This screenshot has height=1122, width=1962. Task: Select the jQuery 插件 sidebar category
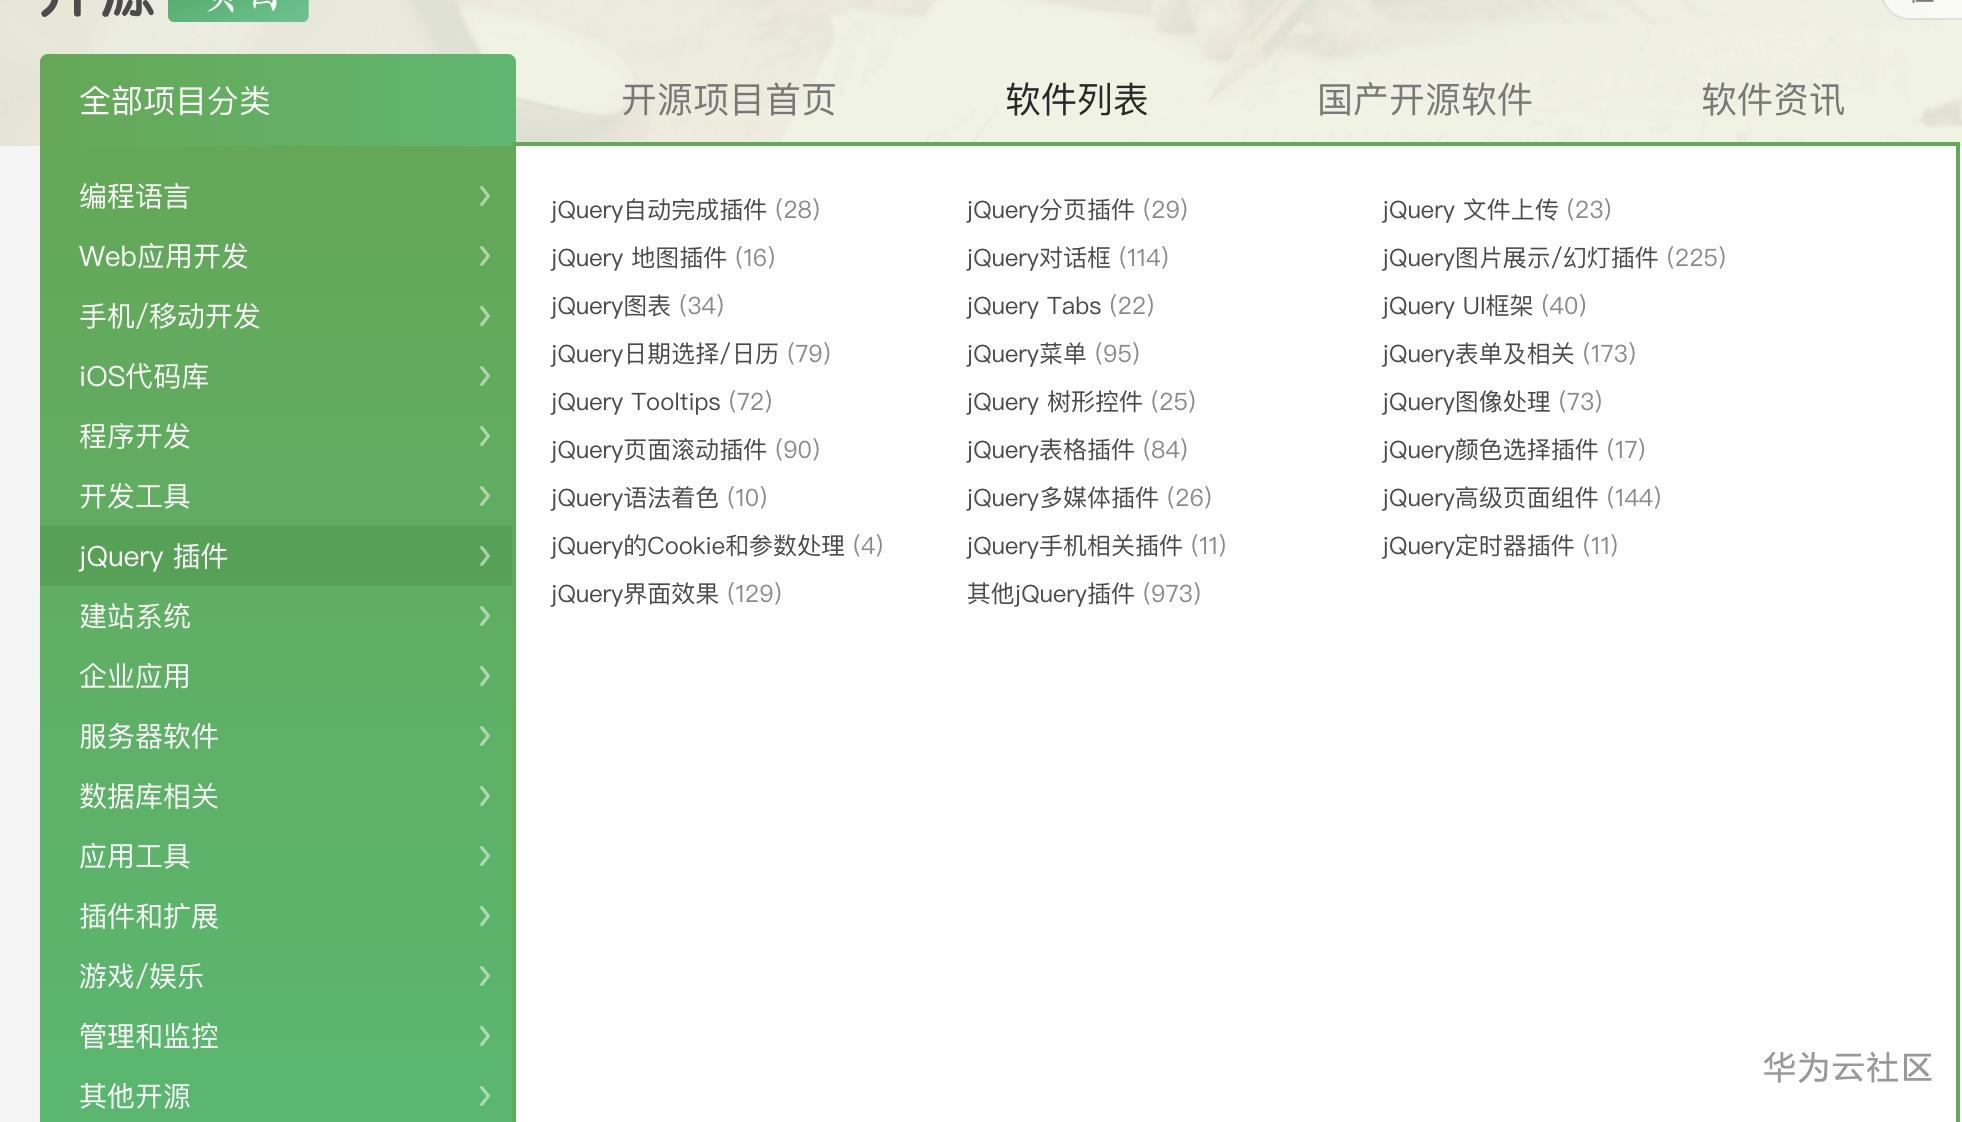[154, 556]
